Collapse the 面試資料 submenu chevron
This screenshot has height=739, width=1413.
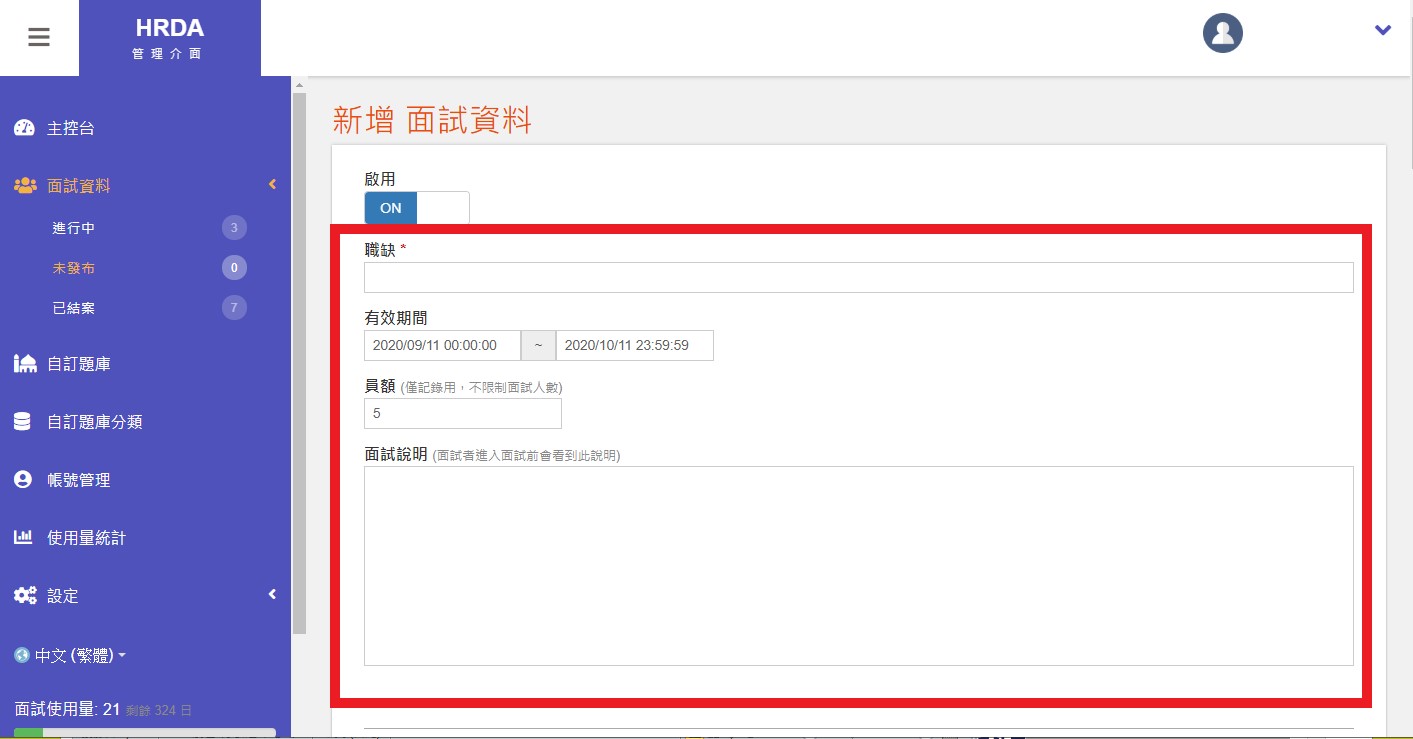click(272, 184)
